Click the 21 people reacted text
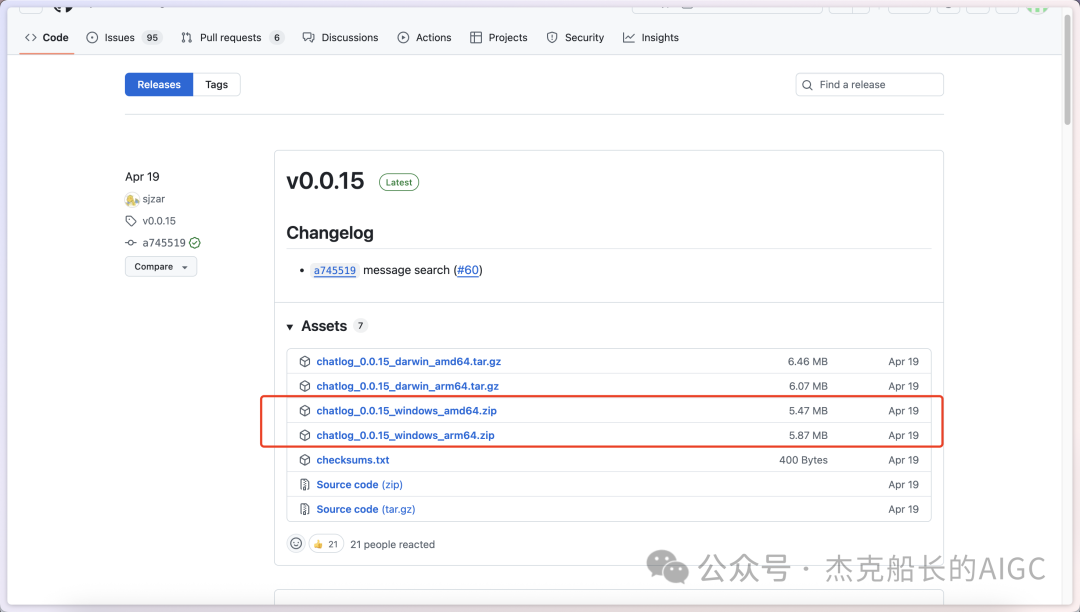 coord(393,545)
